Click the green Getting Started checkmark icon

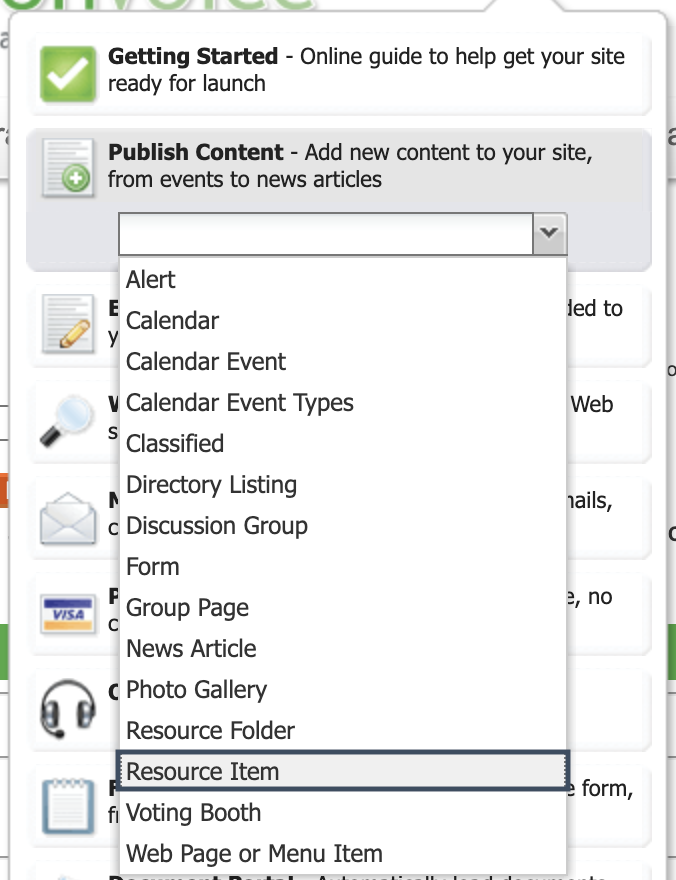[68, 74]
